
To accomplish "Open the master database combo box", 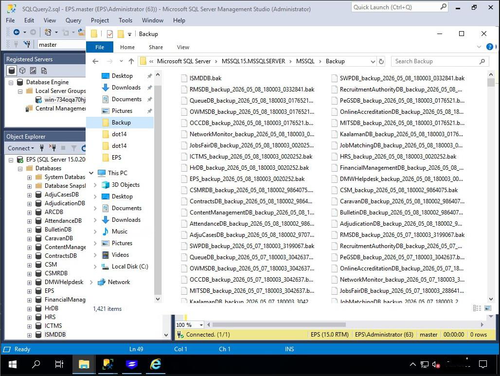I will pyautogui.click(x=61, y=45).
